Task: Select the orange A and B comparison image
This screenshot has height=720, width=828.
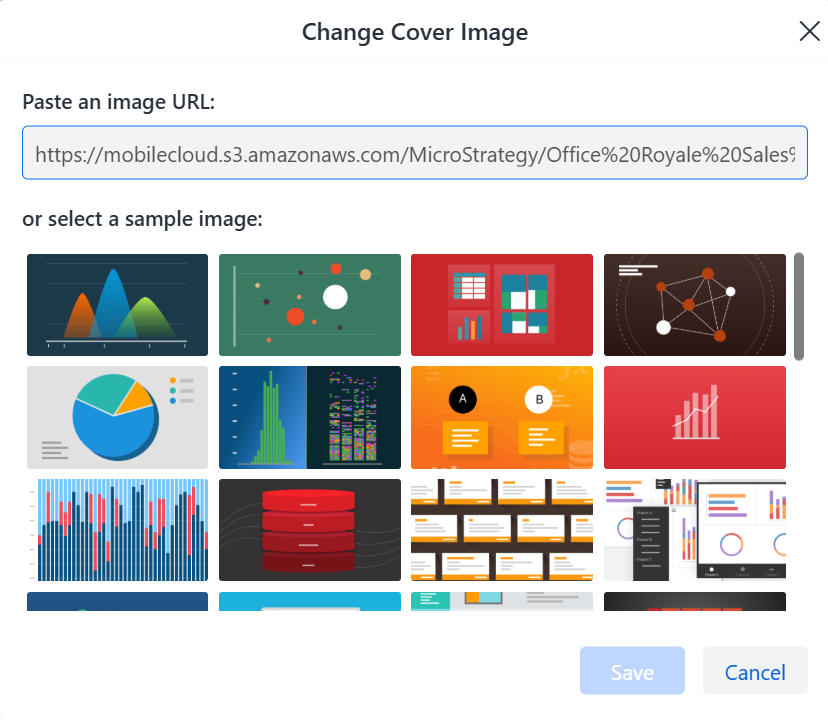Action: click(502, 417)
